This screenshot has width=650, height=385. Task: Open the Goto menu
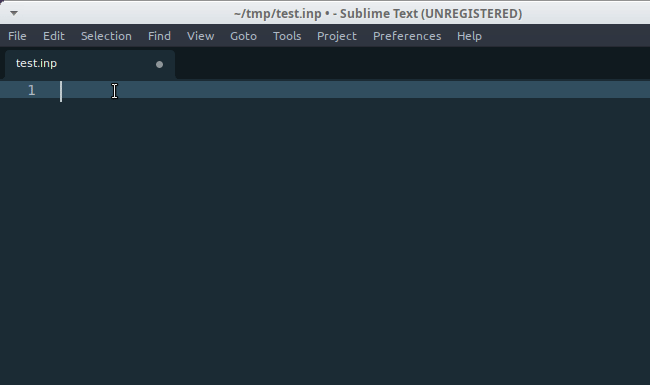[x=243, y=36]
